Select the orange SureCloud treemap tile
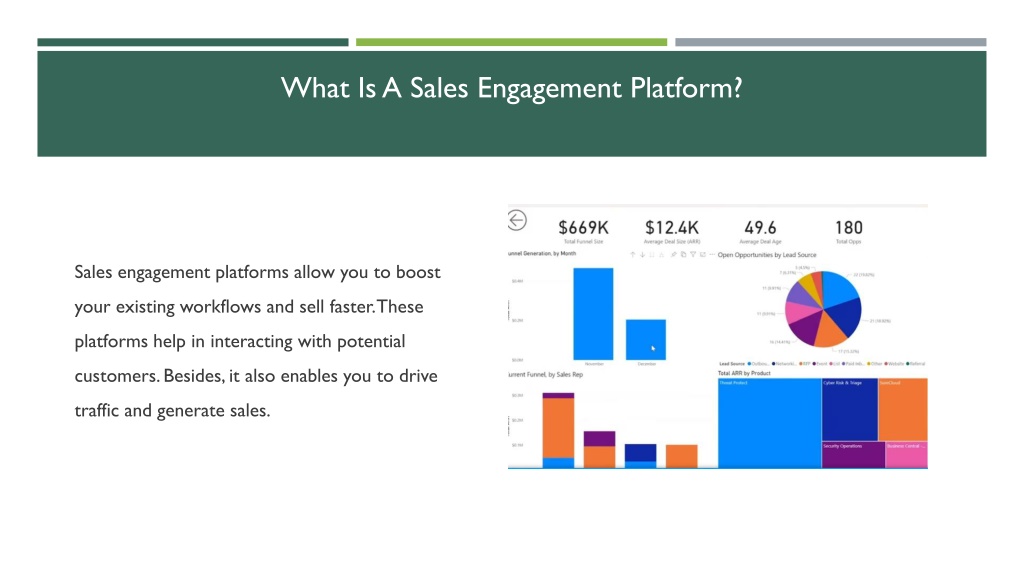The height and width of the screenshot is (576, 1024). [x=903, y=409]
